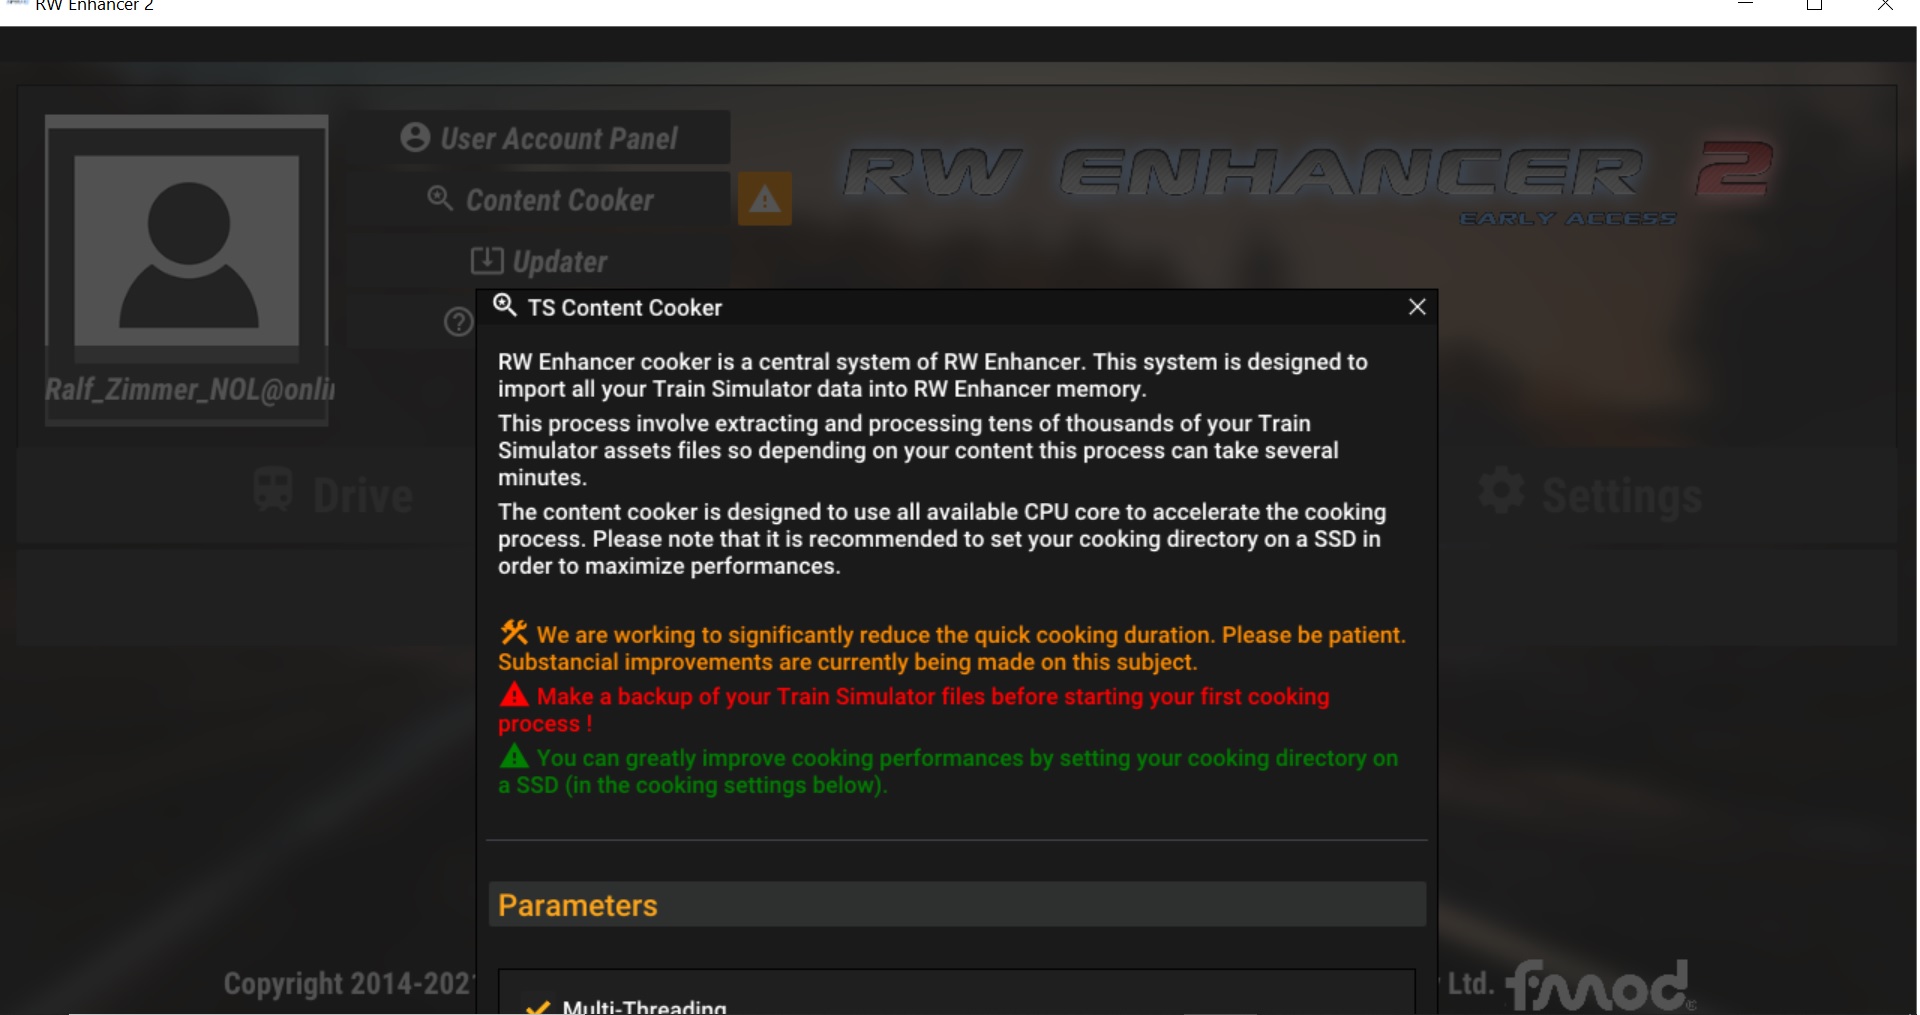
Task: Open the Content Cooker menu item
Action: pos(540,199)
